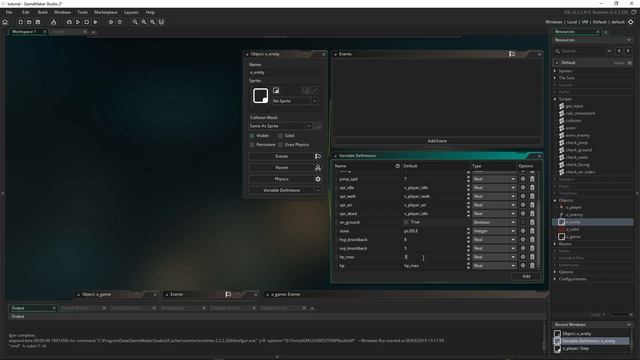Open an existing project from toolbar
Screen dimensions: 640x360
tap(29, 22)
